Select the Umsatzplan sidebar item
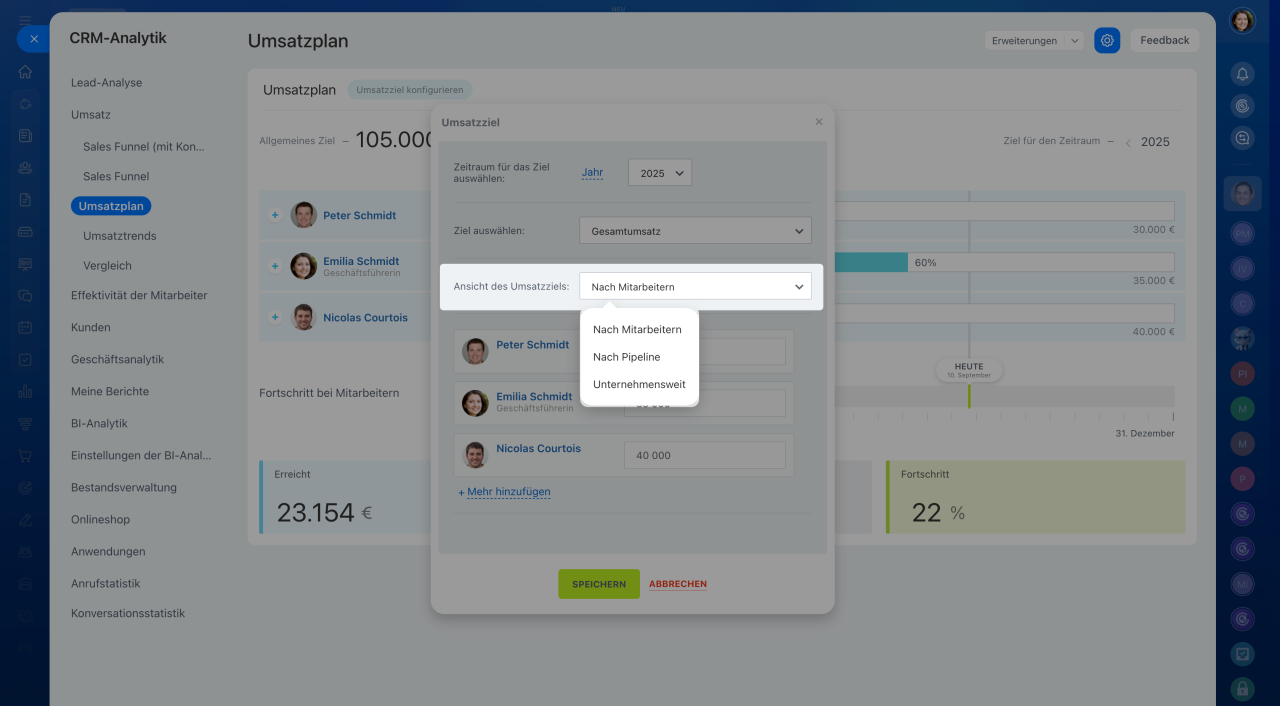 (111, 206)
